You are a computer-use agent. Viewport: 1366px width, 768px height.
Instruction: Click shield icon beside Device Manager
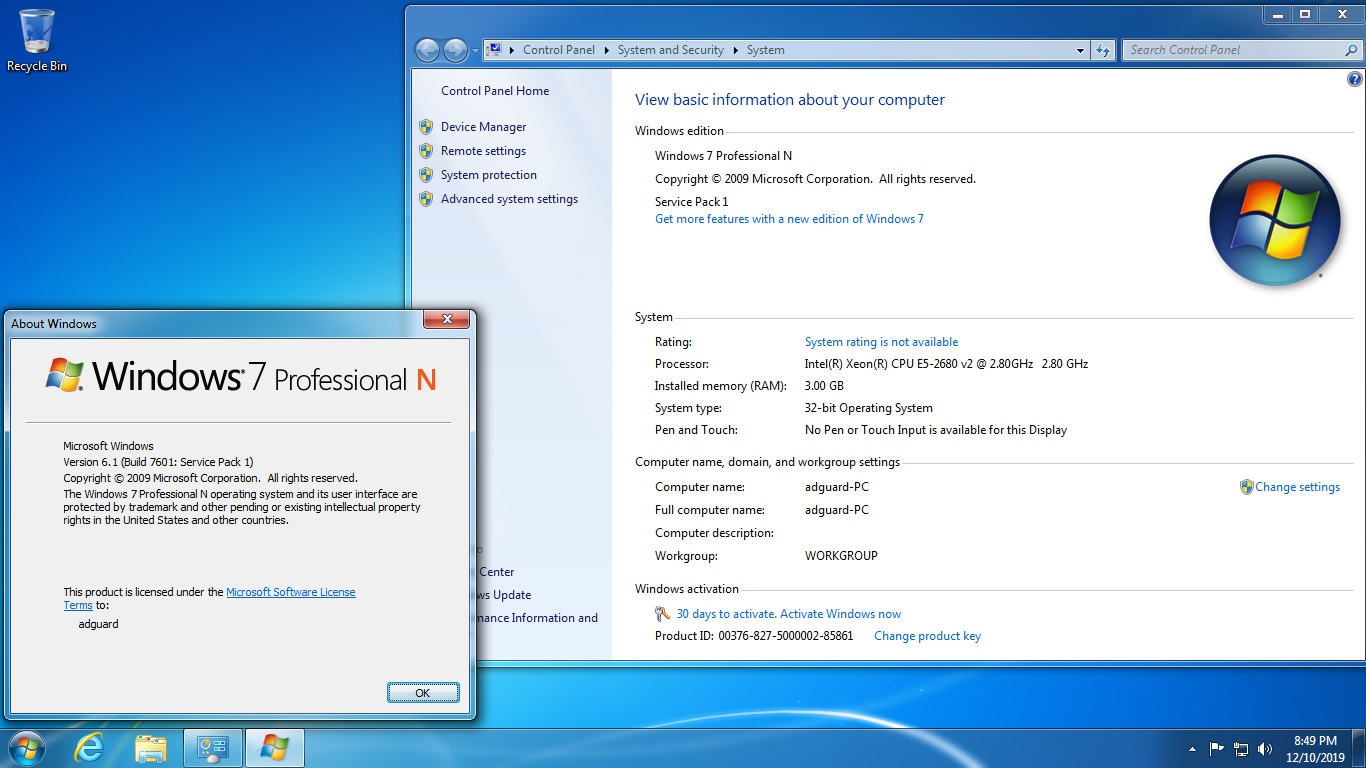tap(425, 127)
